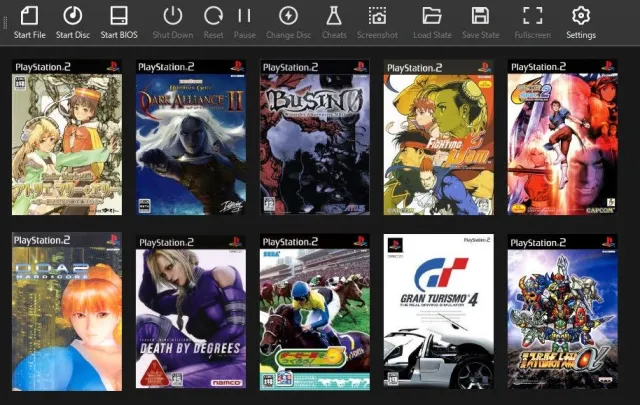Open the Cheats flask icon

coord(334,16)
